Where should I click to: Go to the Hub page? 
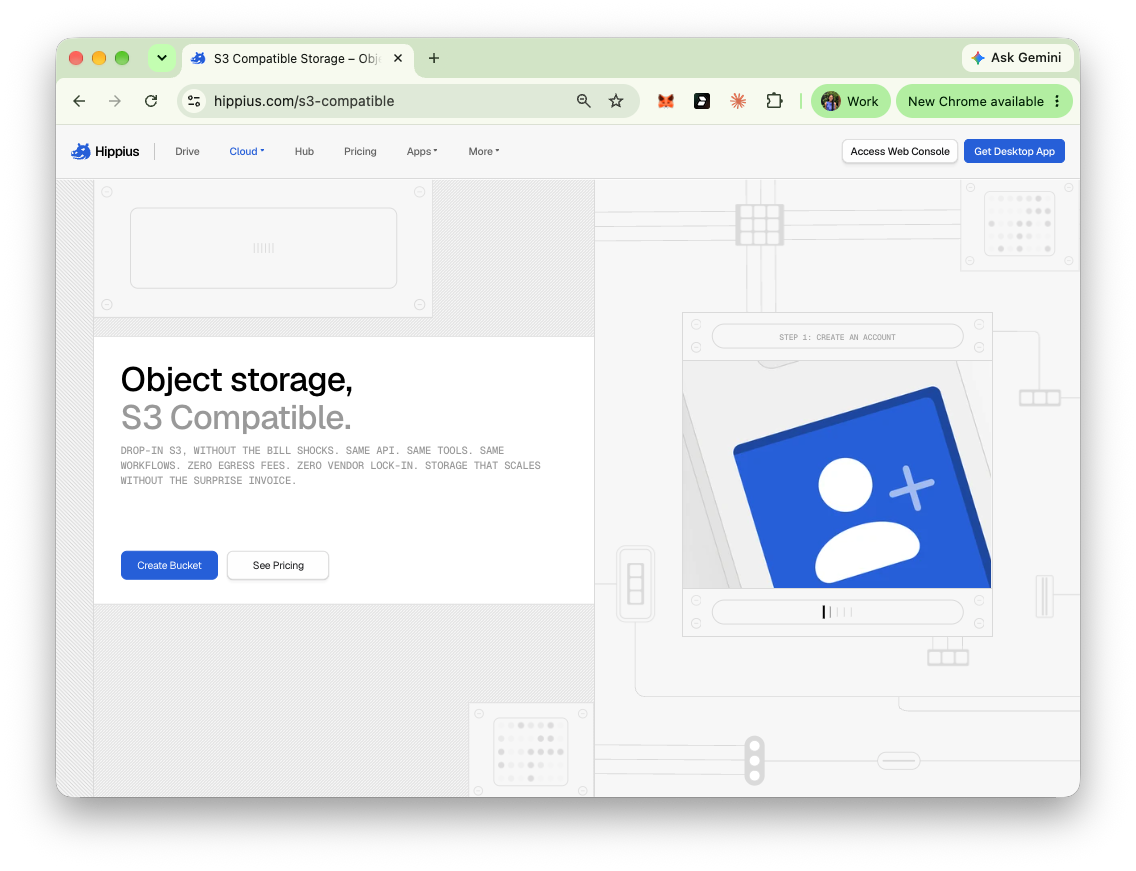click(x=304, y=151)
